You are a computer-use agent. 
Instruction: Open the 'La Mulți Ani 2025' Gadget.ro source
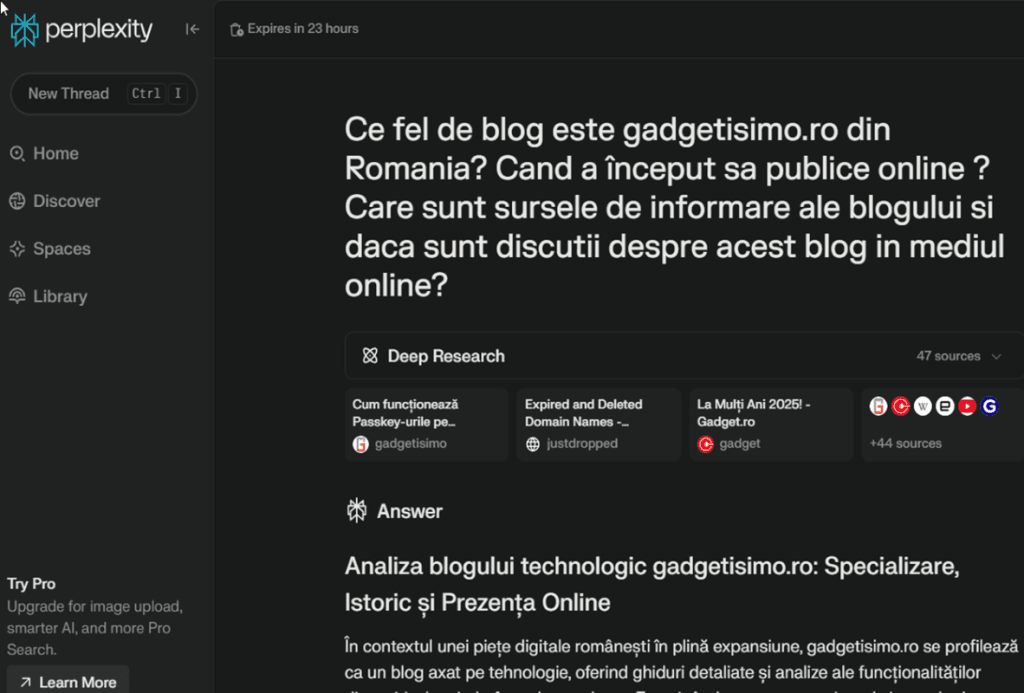pyautogui.click(x=771, y=425)
